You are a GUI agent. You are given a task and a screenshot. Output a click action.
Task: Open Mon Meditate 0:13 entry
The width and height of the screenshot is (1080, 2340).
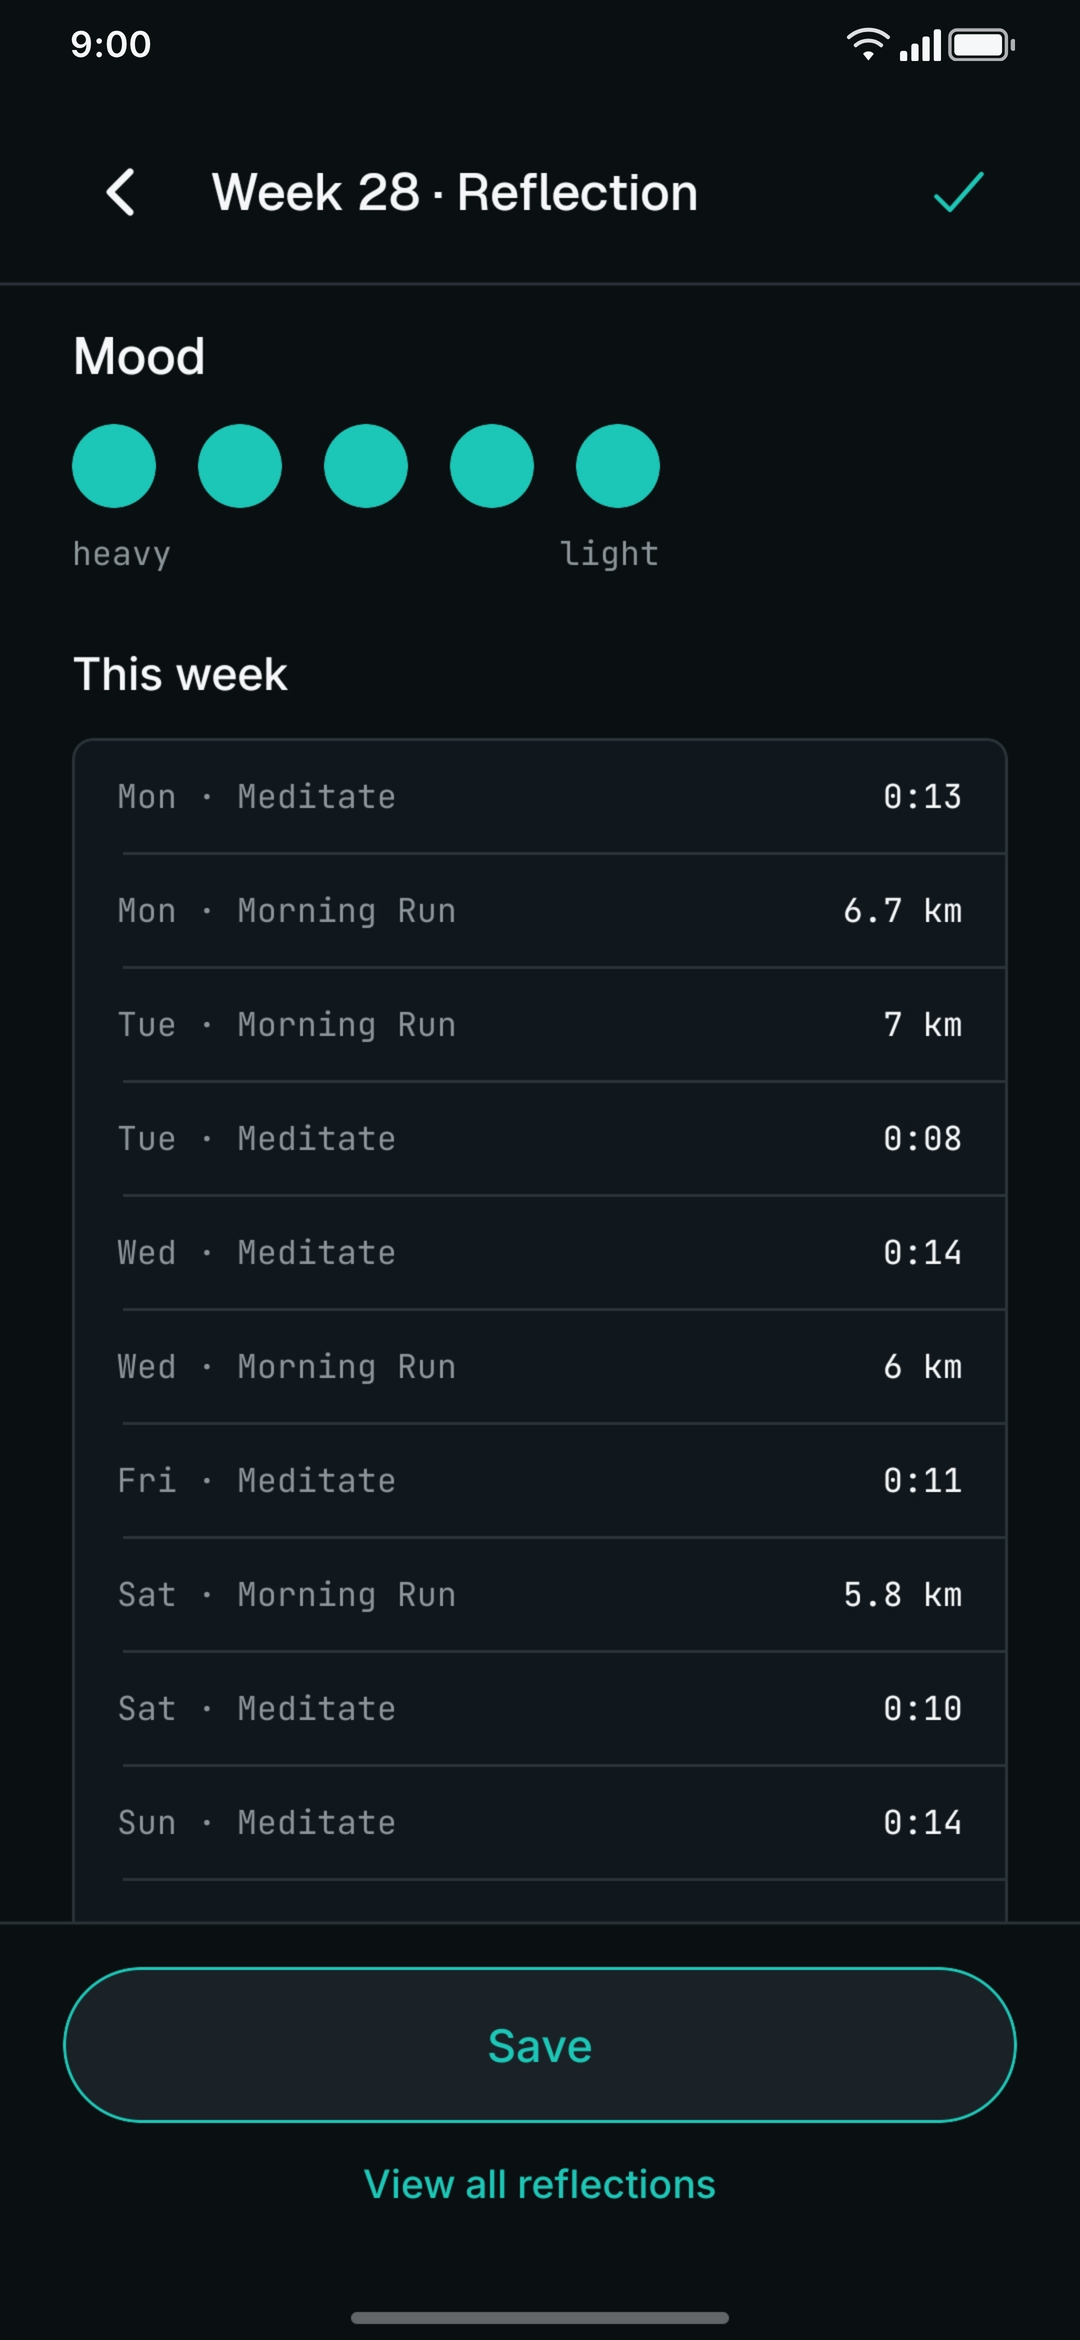tap(540, 797)
